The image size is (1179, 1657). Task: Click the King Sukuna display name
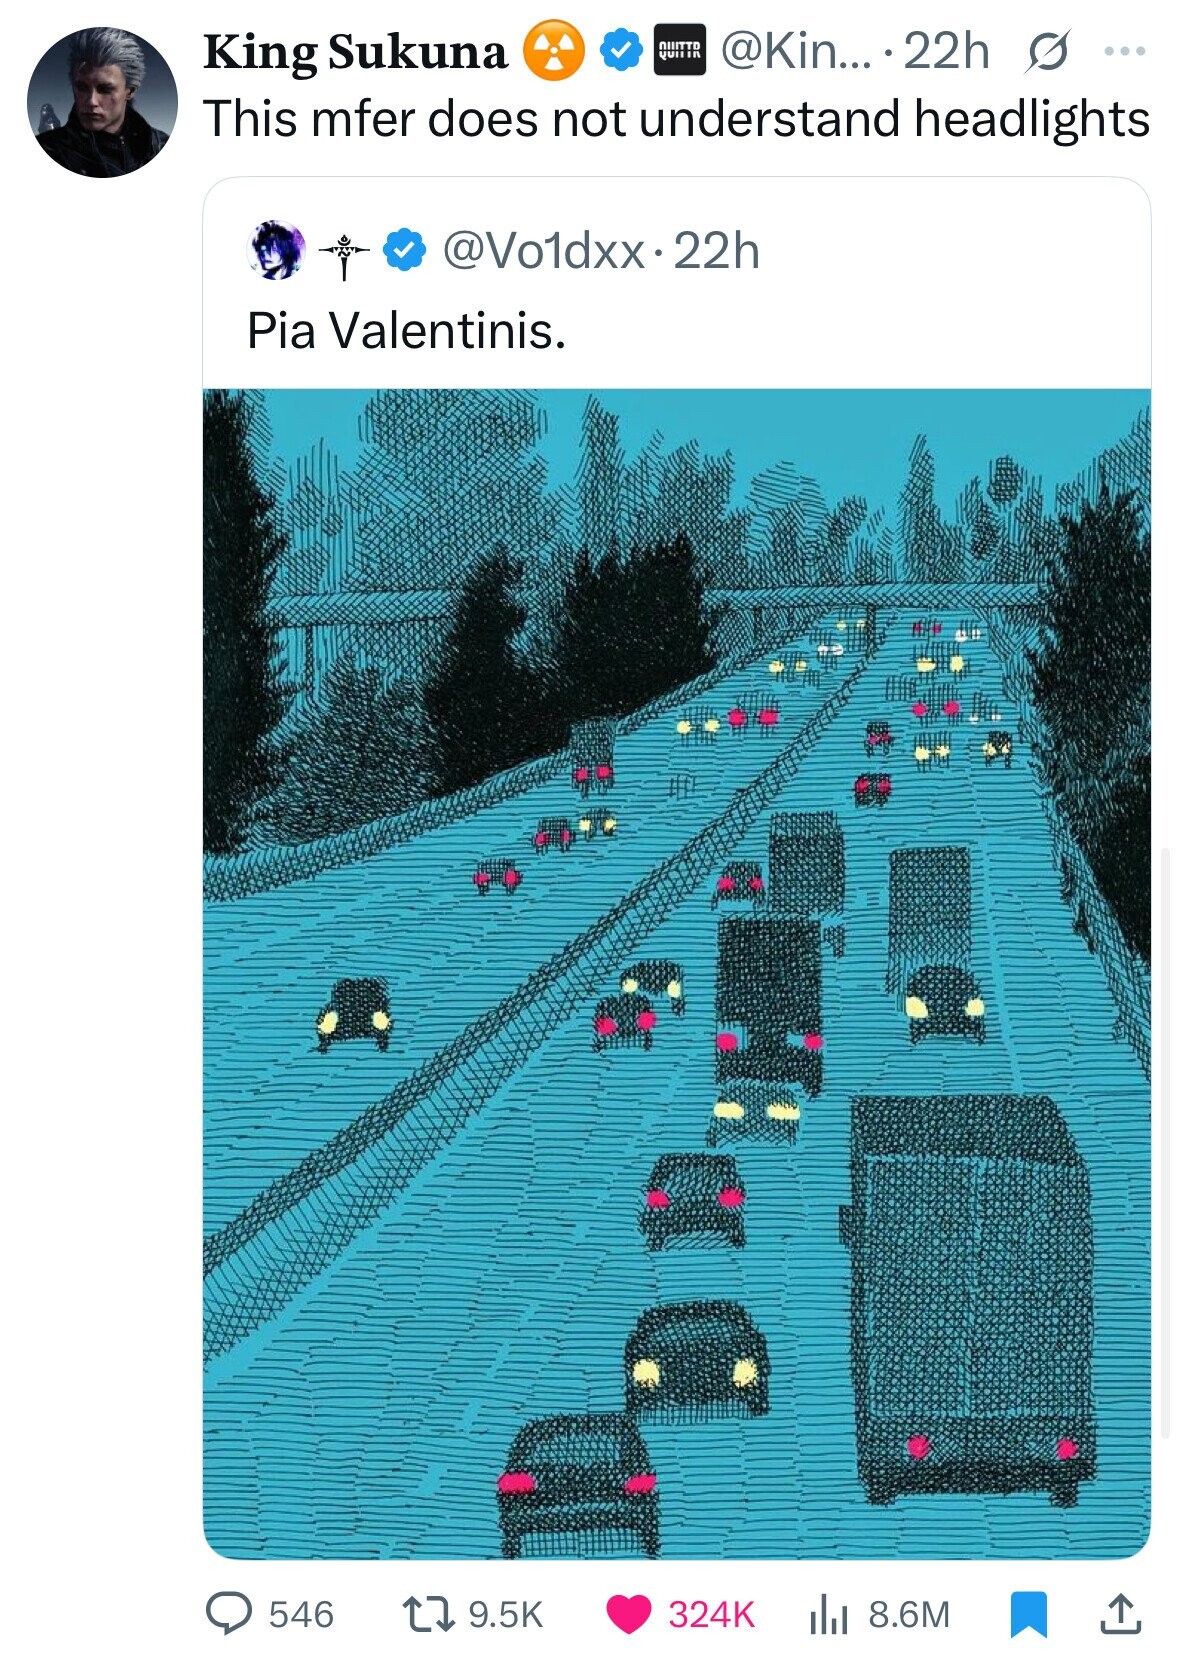[x=355, y=52]
